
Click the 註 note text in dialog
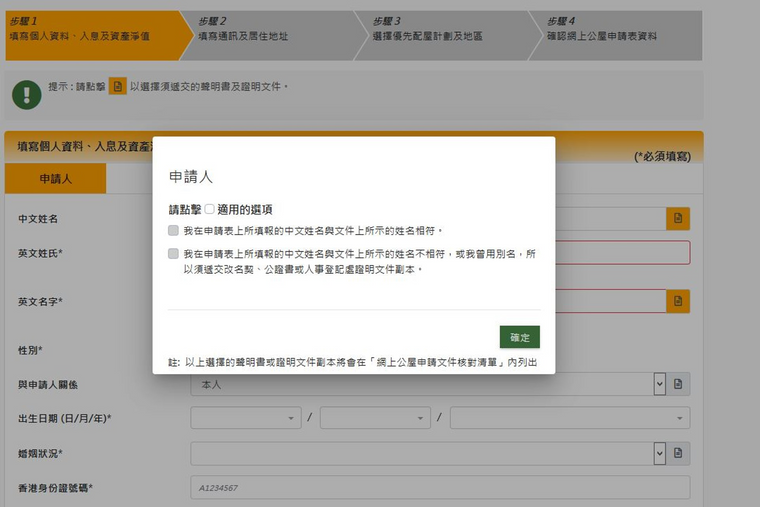pyautogui.click(x=353, y=363)
